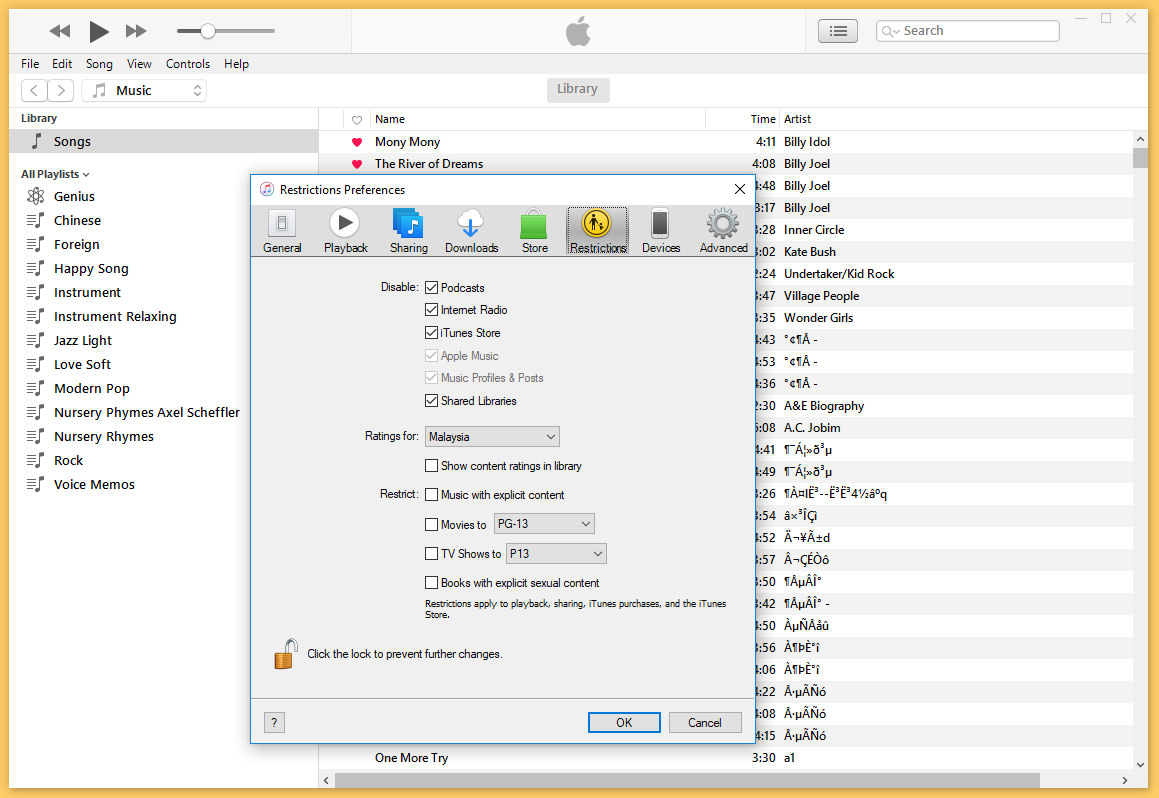Open the Controls menu
Screen dimensions: 1159x798
tap(188, 64)
